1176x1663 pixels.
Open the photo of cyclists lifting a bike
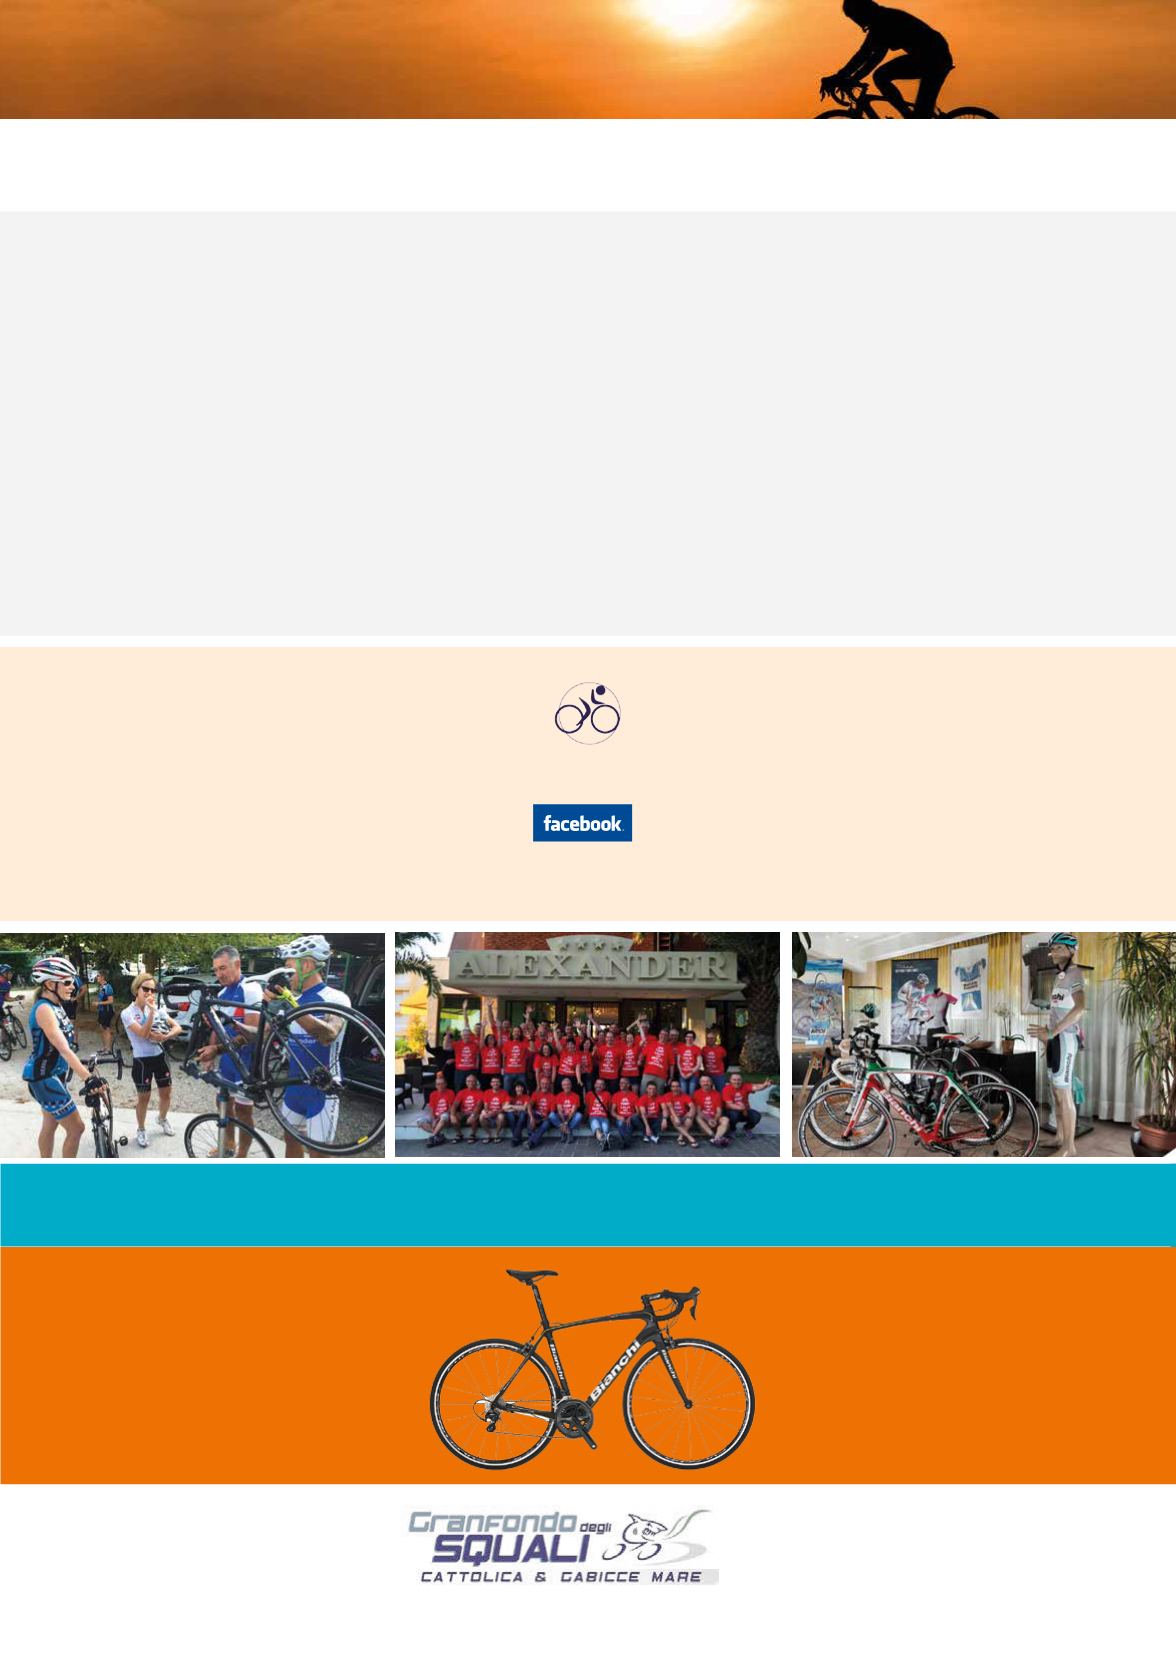click(x=192, y=1045)
